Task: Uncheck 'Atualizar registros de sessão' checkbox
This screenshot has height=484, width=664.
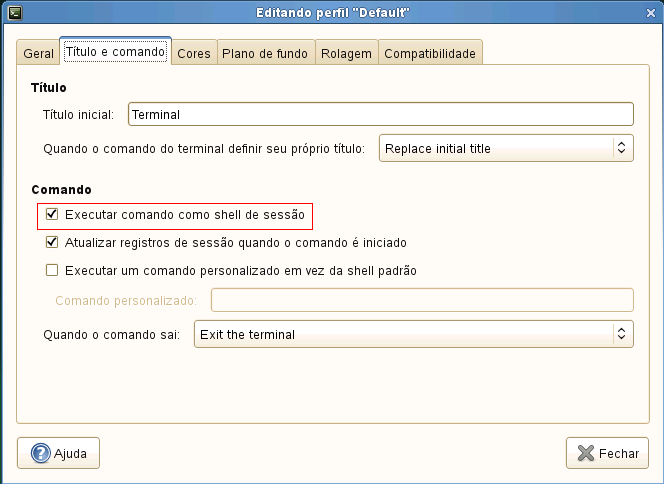Action: pos(52,242)
